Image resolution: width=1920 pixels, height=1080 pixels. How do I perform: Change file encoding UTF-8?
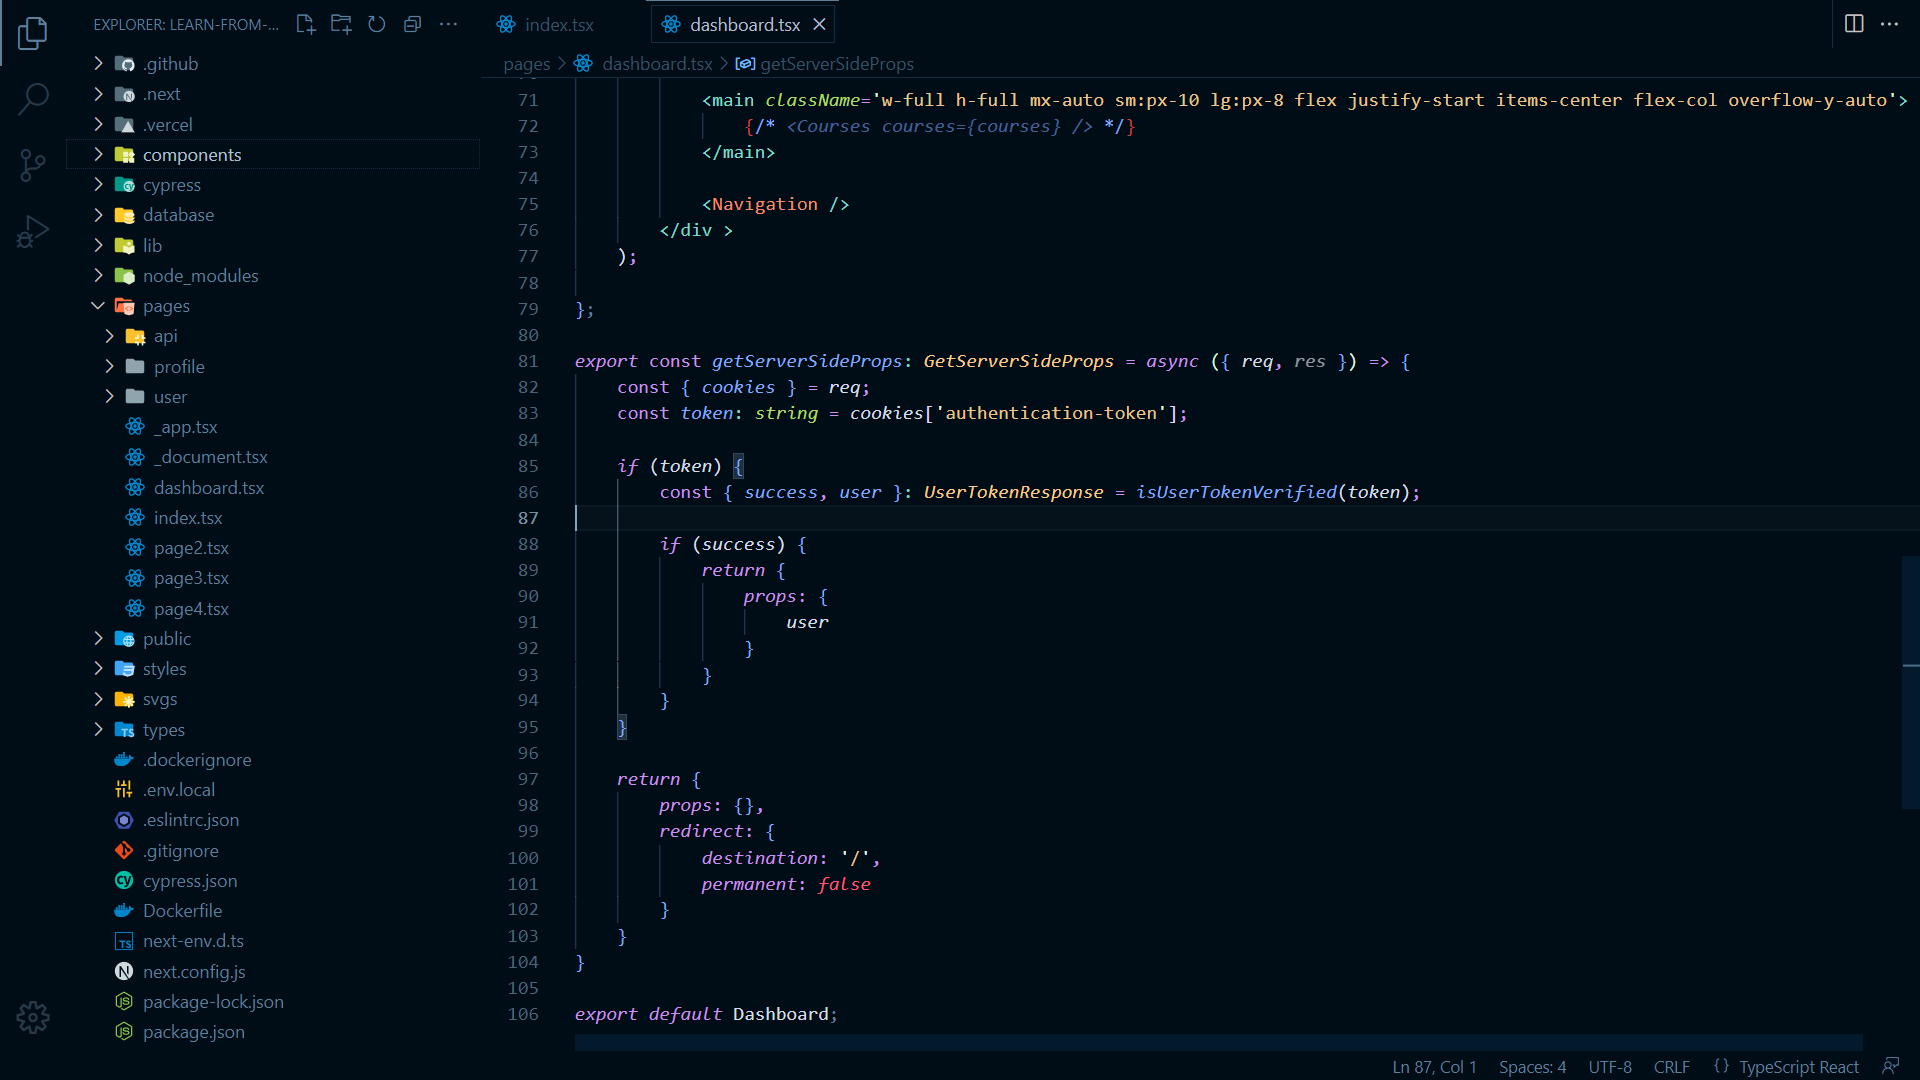tap(1610, 1067)
